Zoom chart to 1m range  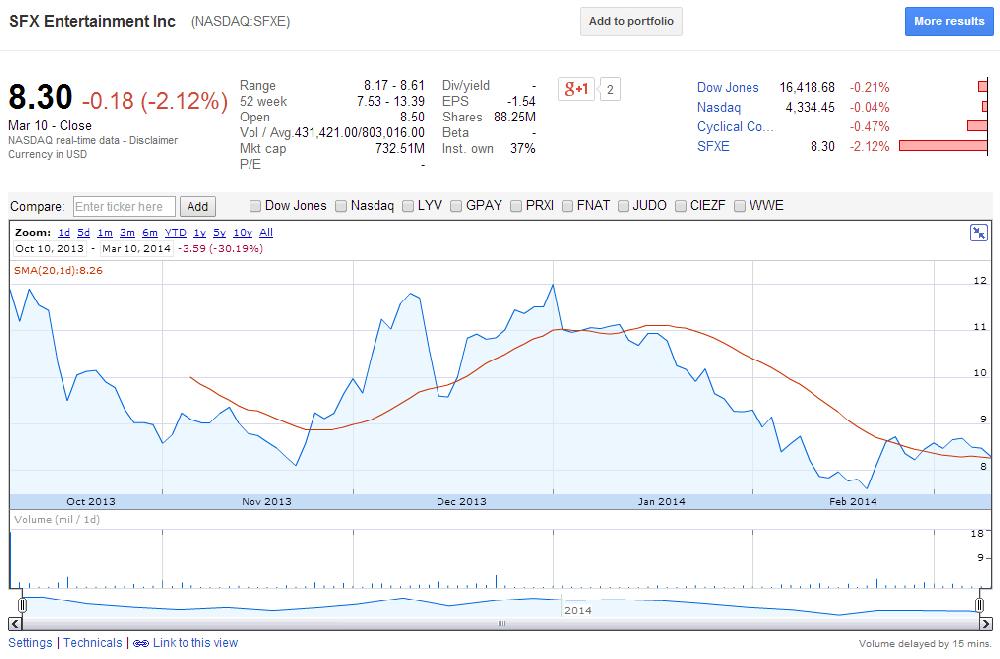click(105, 233)
